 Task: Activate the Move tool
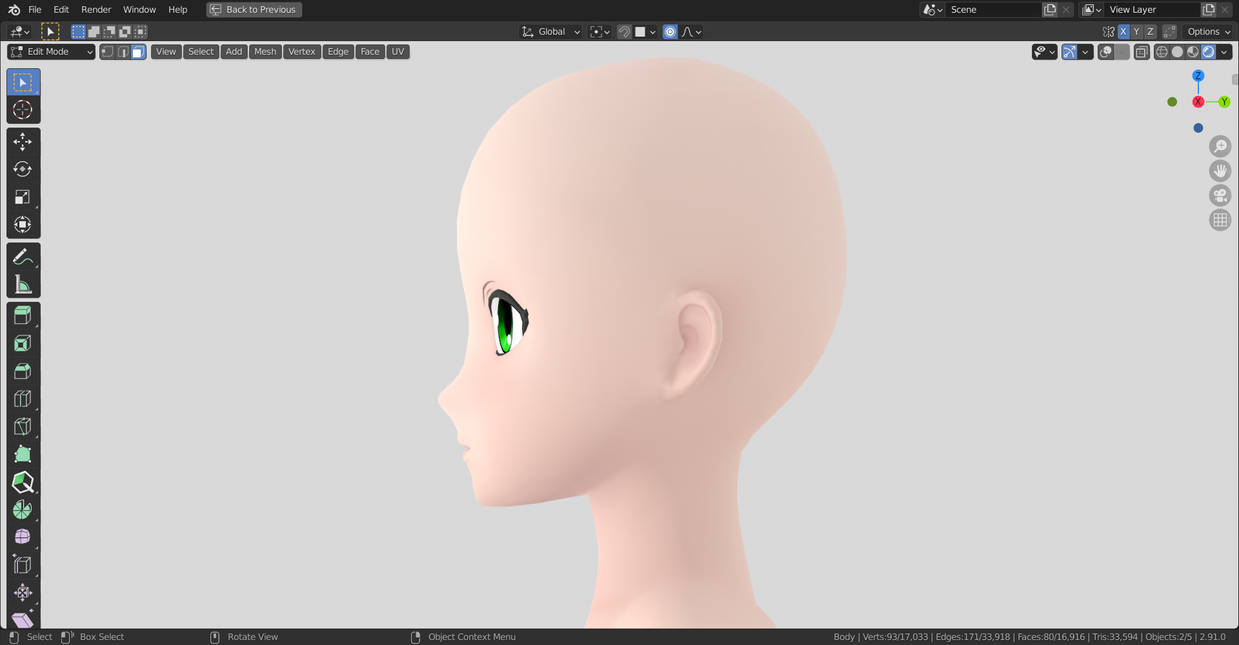coord(23,142)
